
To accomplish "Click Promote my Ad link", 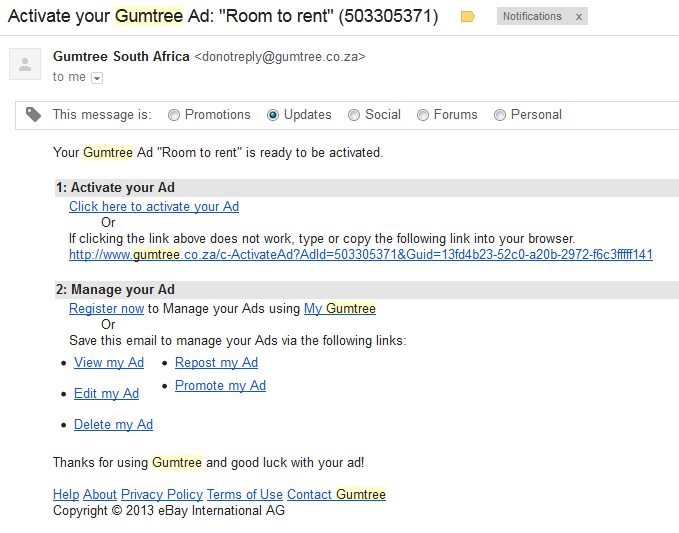I will coord(220,386).
